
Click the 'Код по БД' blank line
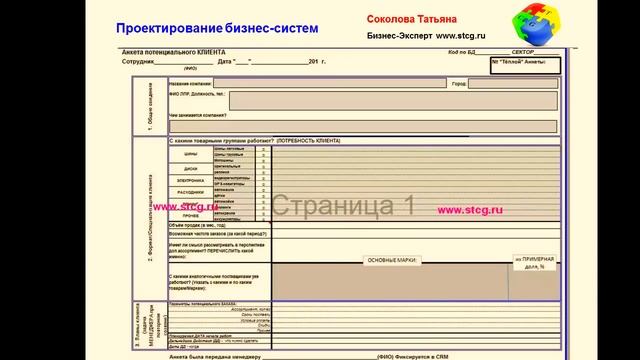point(493,53)
